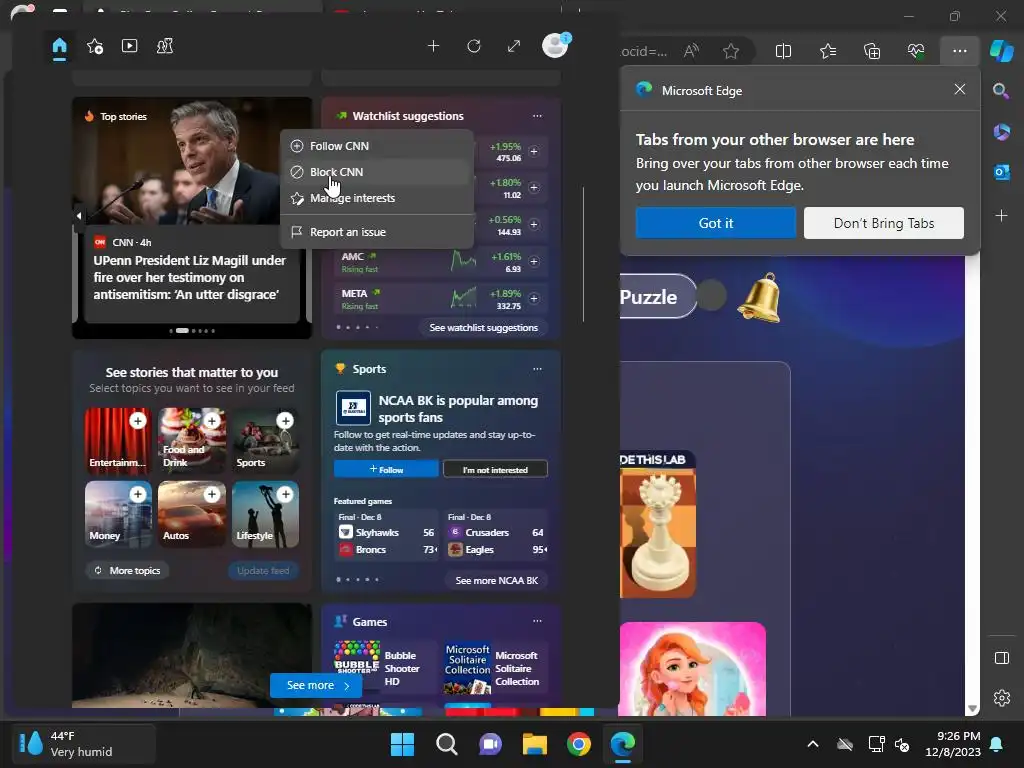Open Edge Browser essentials heart icon
The image size is (1024, 768).
pyautogui.click(x=916, y=51)
